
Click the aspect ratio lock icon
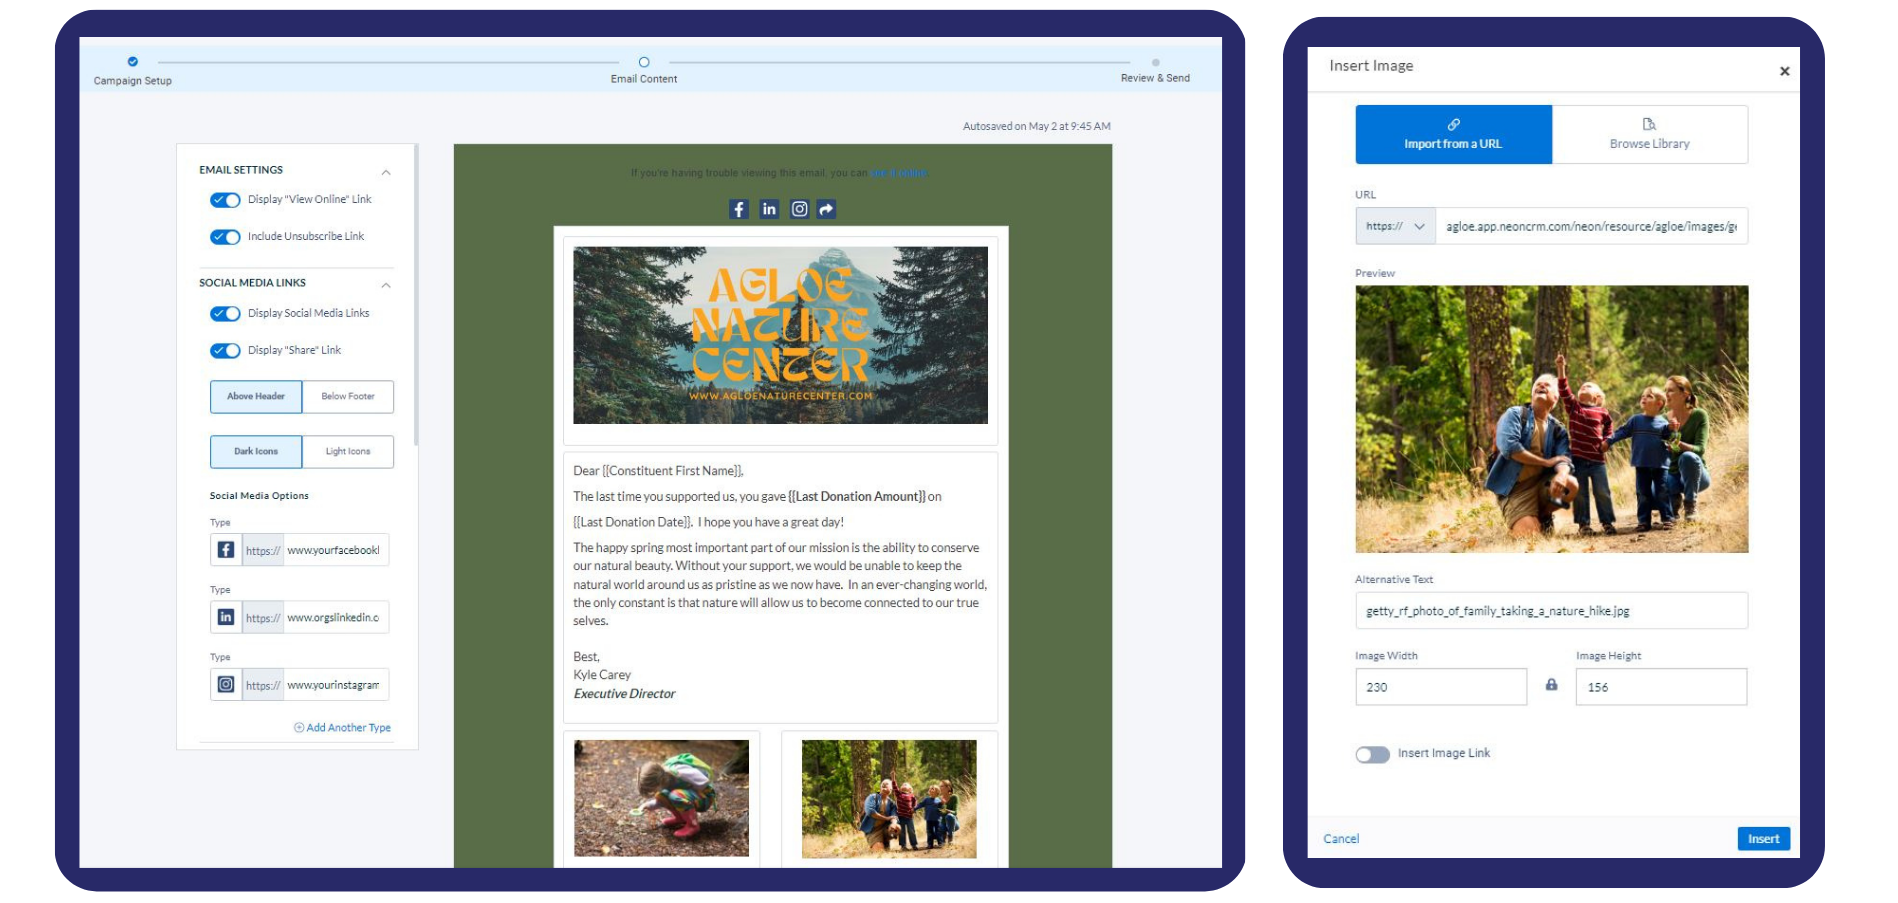(x=1551, y=685)
